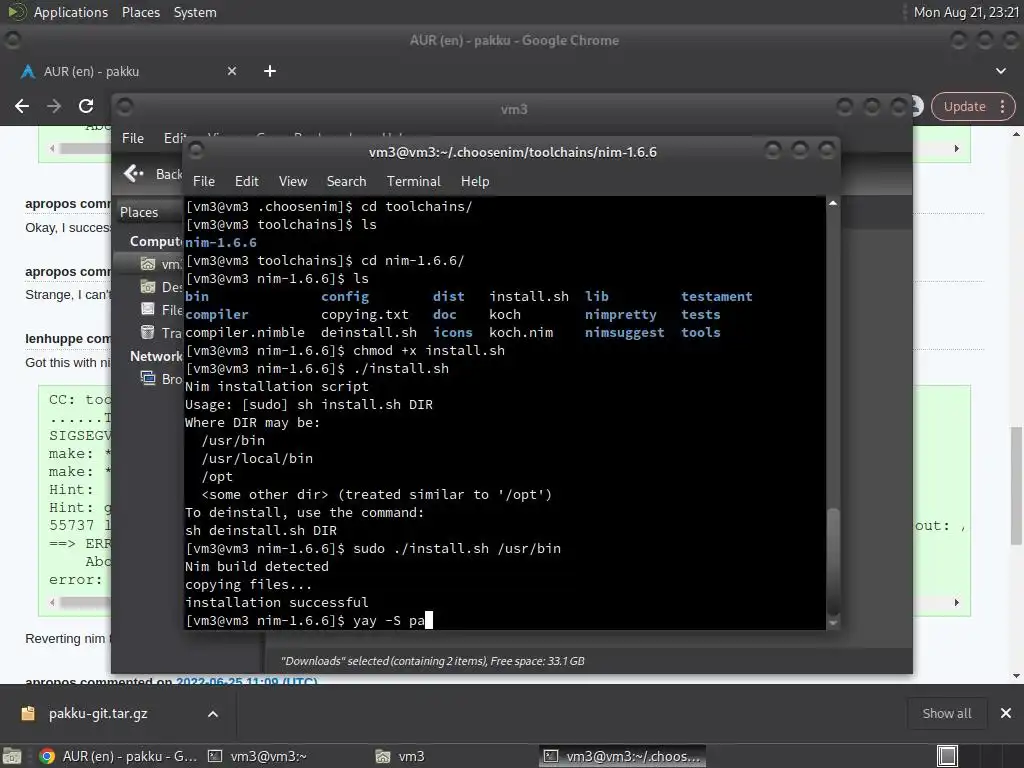
Task: Open the terminal File menu
Action: [x=204, y=182]
